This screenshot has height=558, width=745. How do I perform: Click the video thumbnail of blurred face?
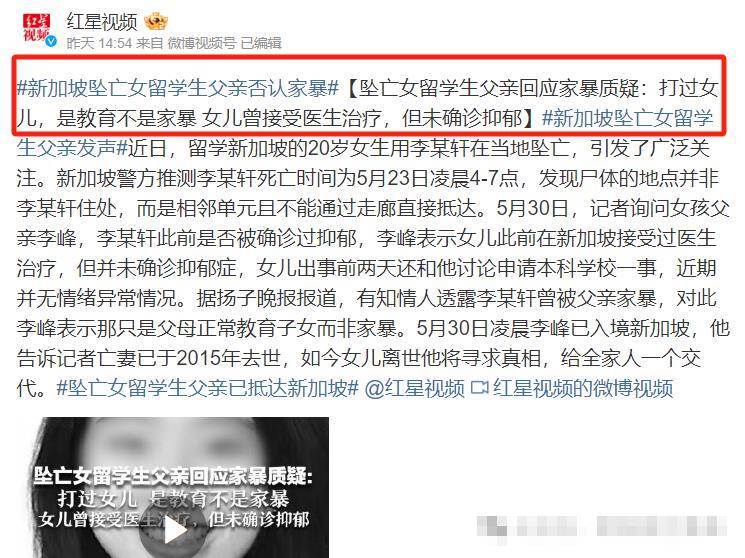[x=173, y=487]
